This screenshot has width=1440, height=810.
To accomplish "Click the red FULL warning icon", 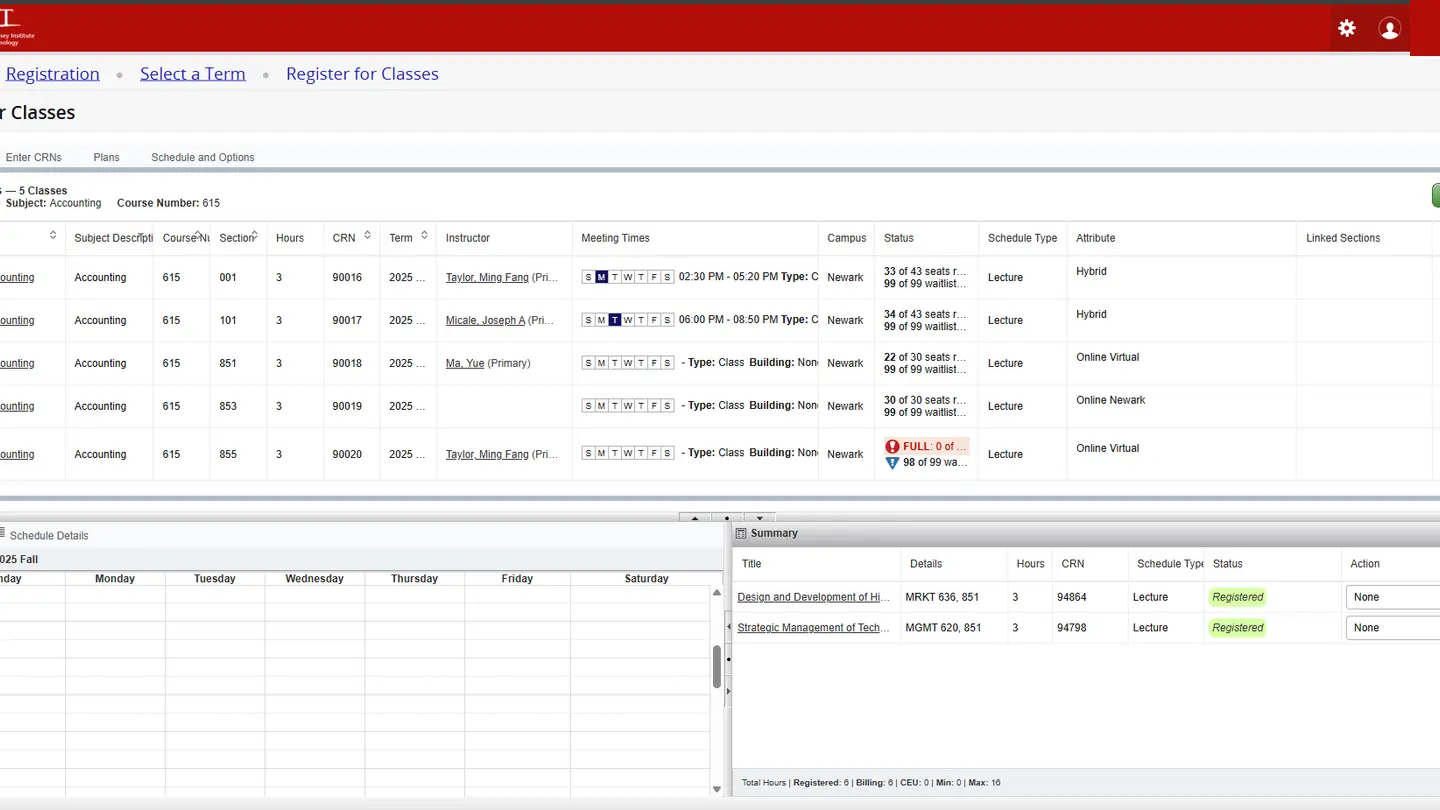I will [x=892, y=447].
